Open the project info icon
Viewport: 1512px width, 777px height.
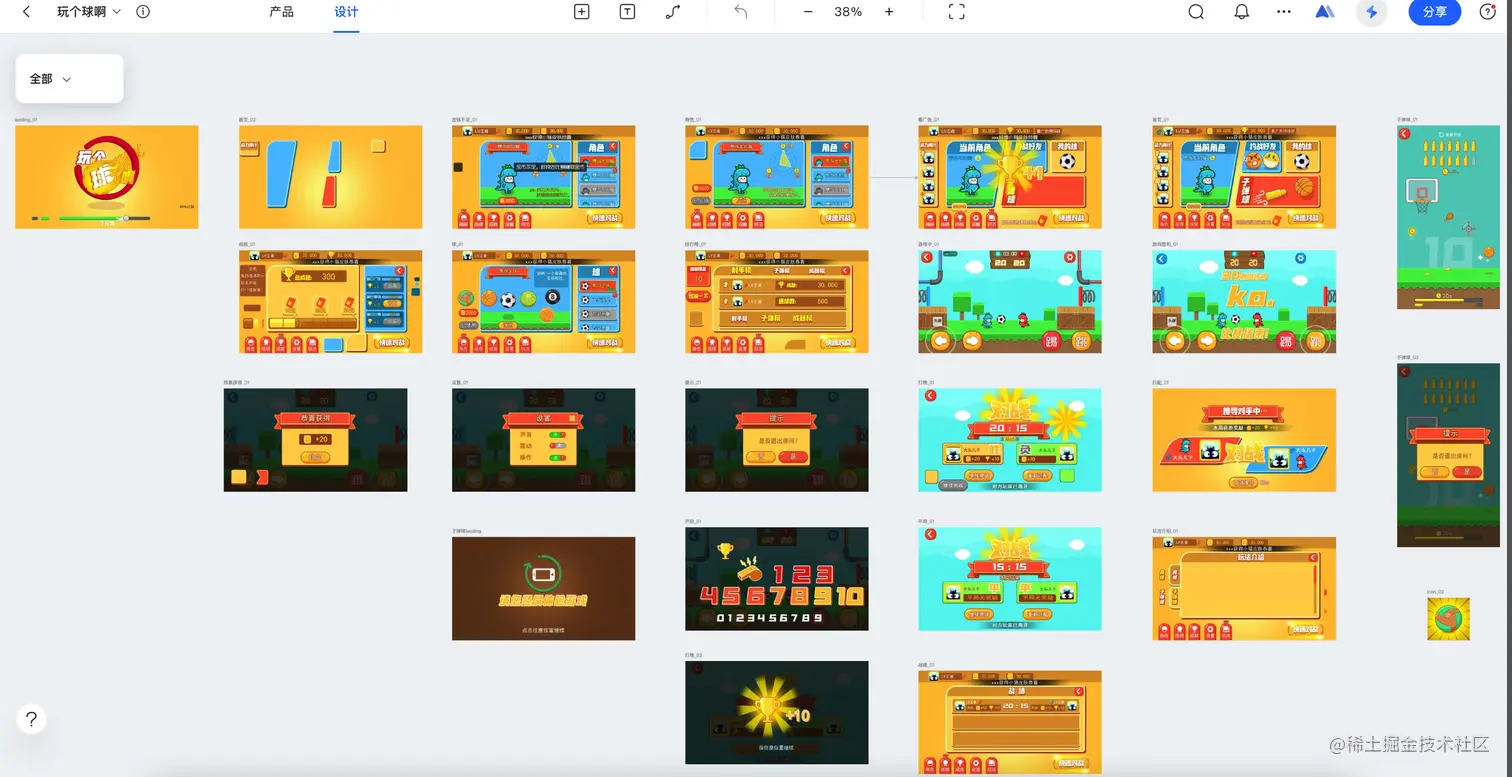coord(143,12)
